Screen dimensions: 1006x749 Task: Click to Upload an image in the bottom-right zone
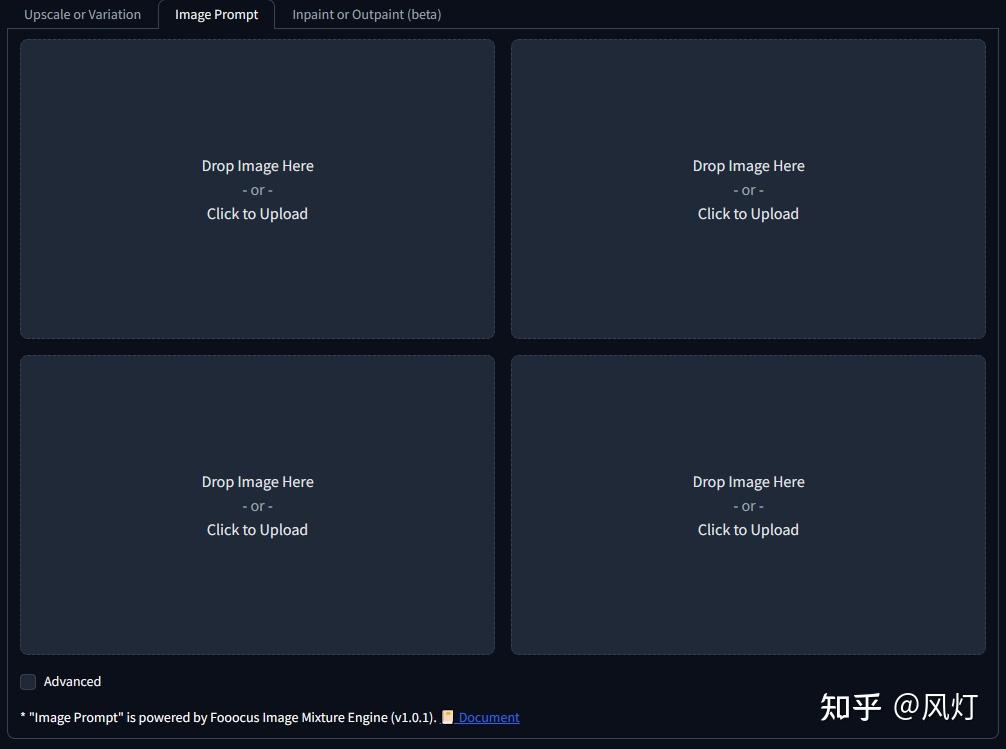748,529
